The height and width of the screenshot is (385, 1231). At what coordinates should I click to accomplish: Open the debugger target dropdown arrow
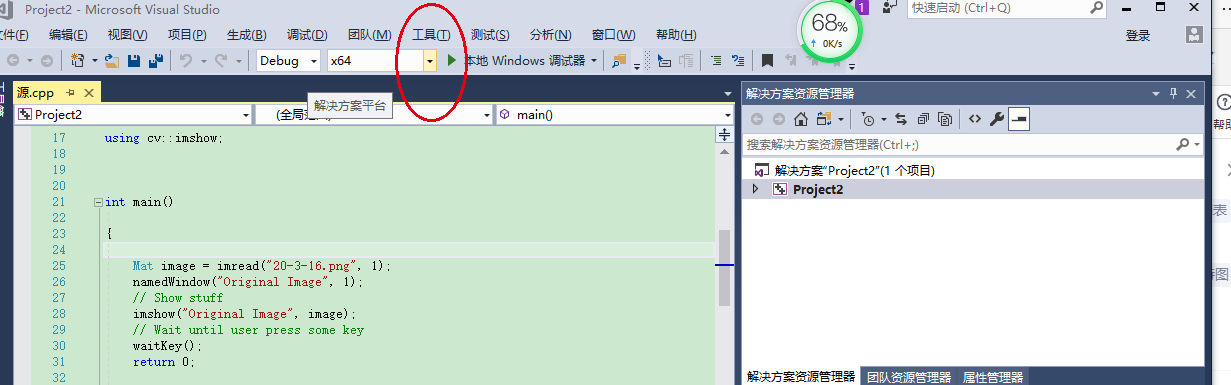(x=594, y=60)
